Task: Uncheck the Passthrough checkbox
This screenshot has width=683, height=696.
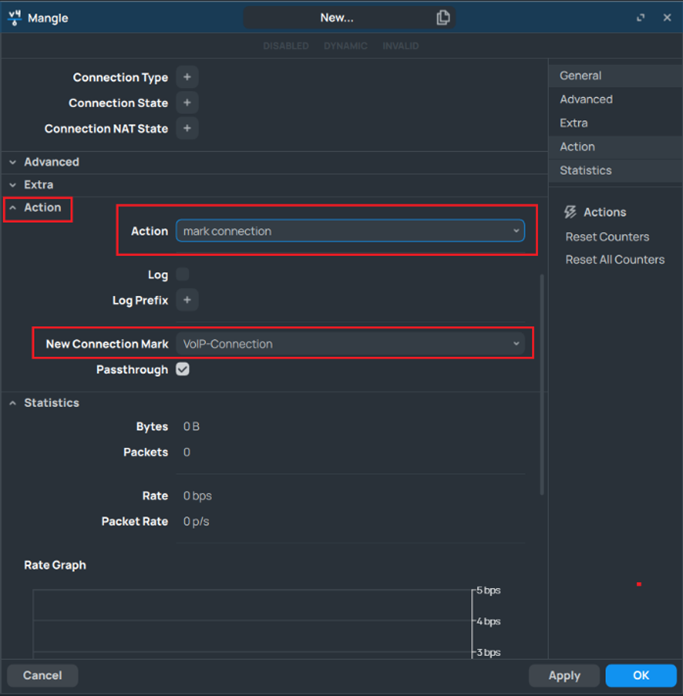Action: 183,369
